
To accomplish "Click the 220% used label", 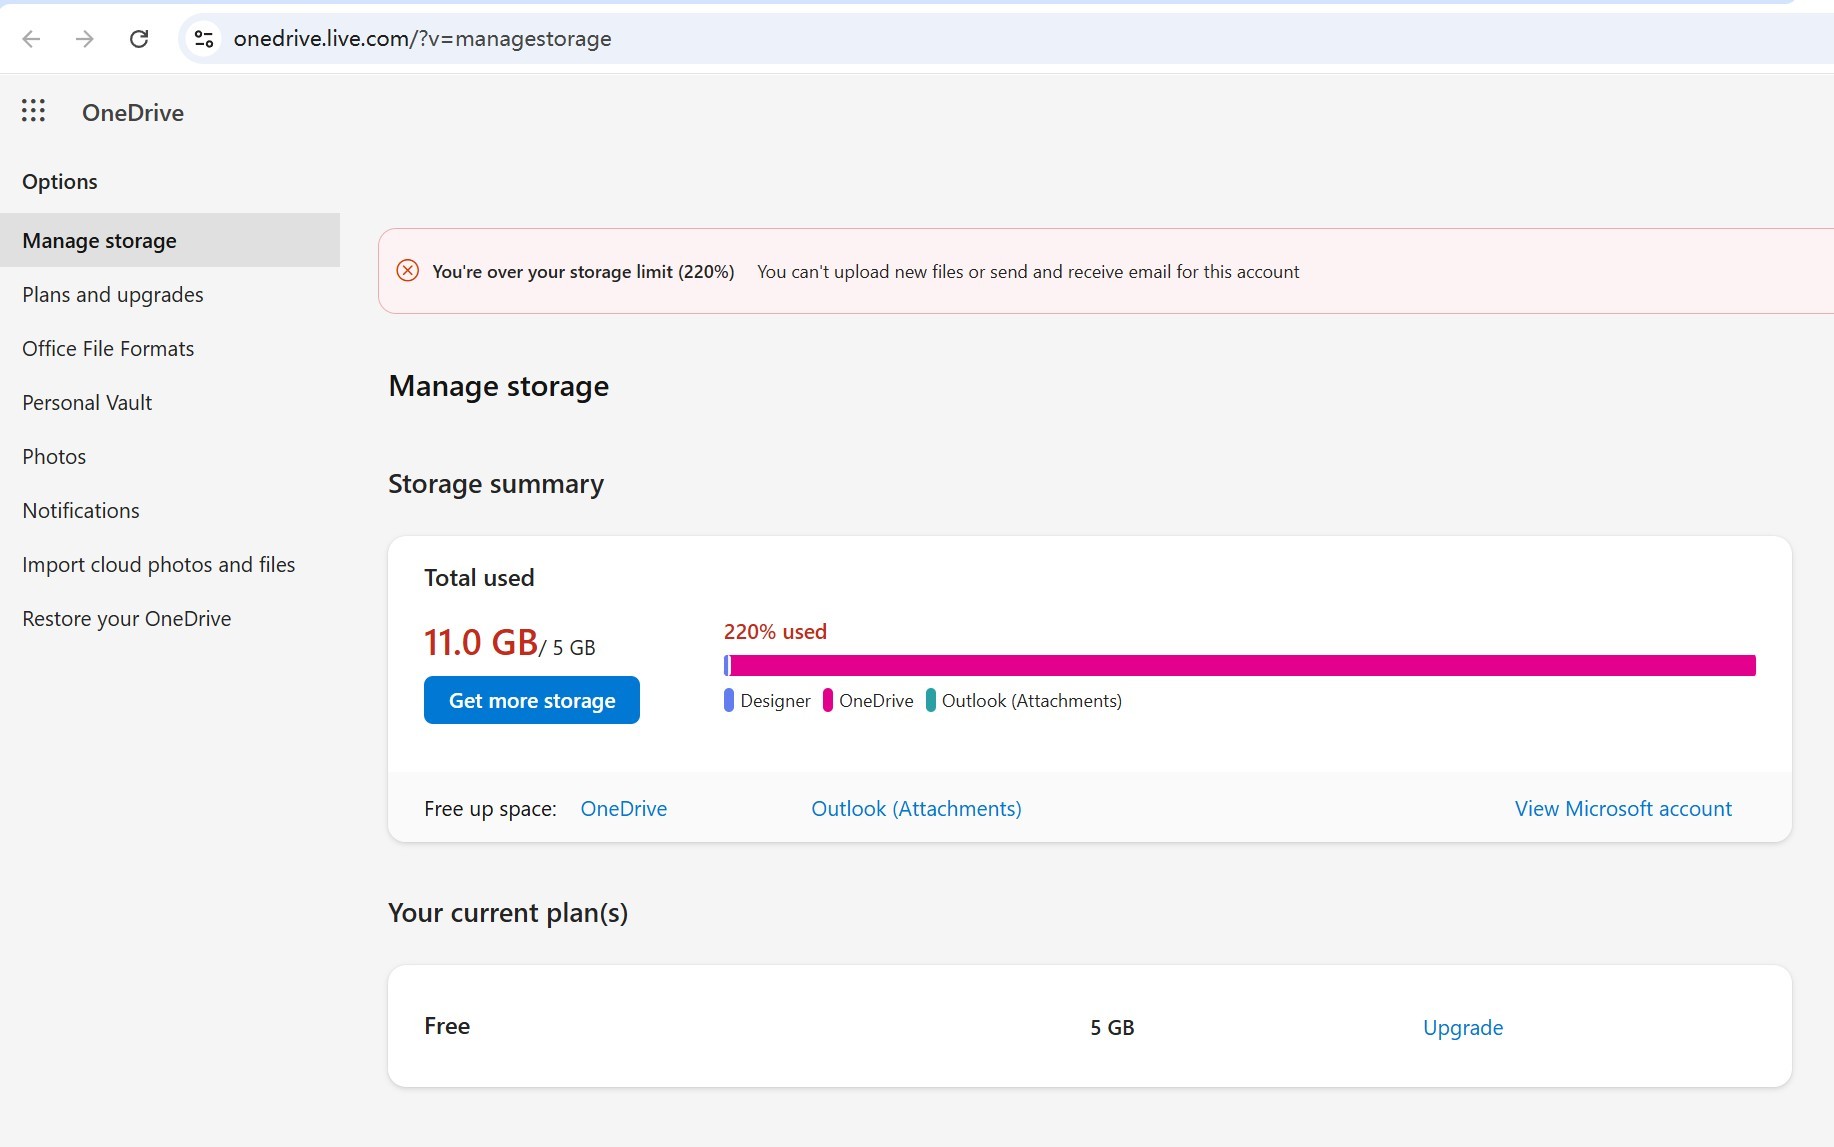I will 775,631.
